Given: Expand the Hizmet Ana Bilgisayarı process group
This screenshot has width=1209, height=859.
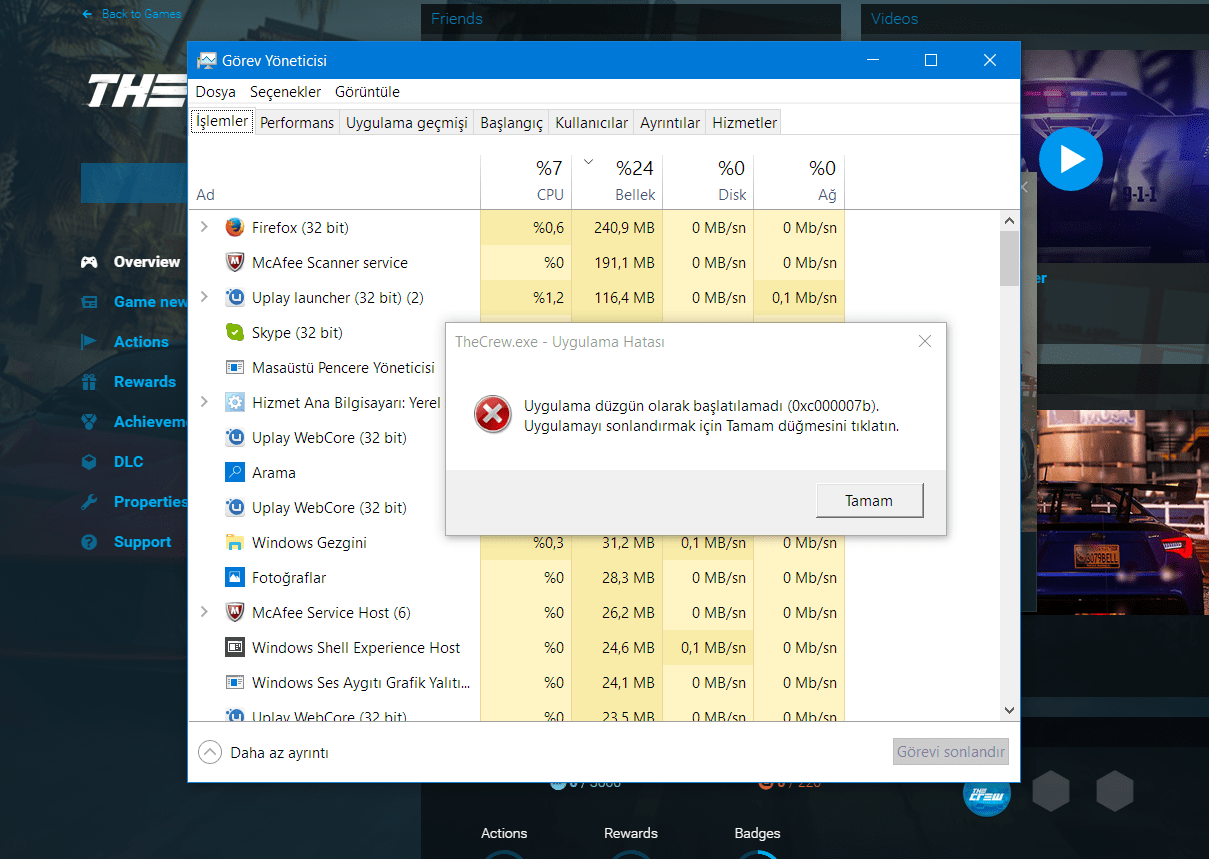Looking at the screenshot, I should coord(204,402).
